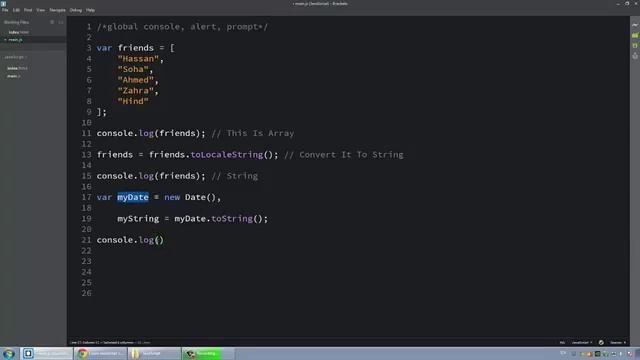
Task: Click the linting status icon in status bar
Action: pos(601,342)
